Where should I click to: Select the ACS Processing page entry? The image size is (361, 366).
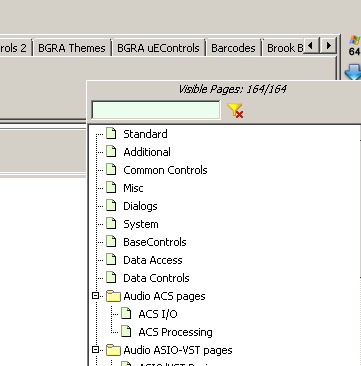[x=175, y=332]
